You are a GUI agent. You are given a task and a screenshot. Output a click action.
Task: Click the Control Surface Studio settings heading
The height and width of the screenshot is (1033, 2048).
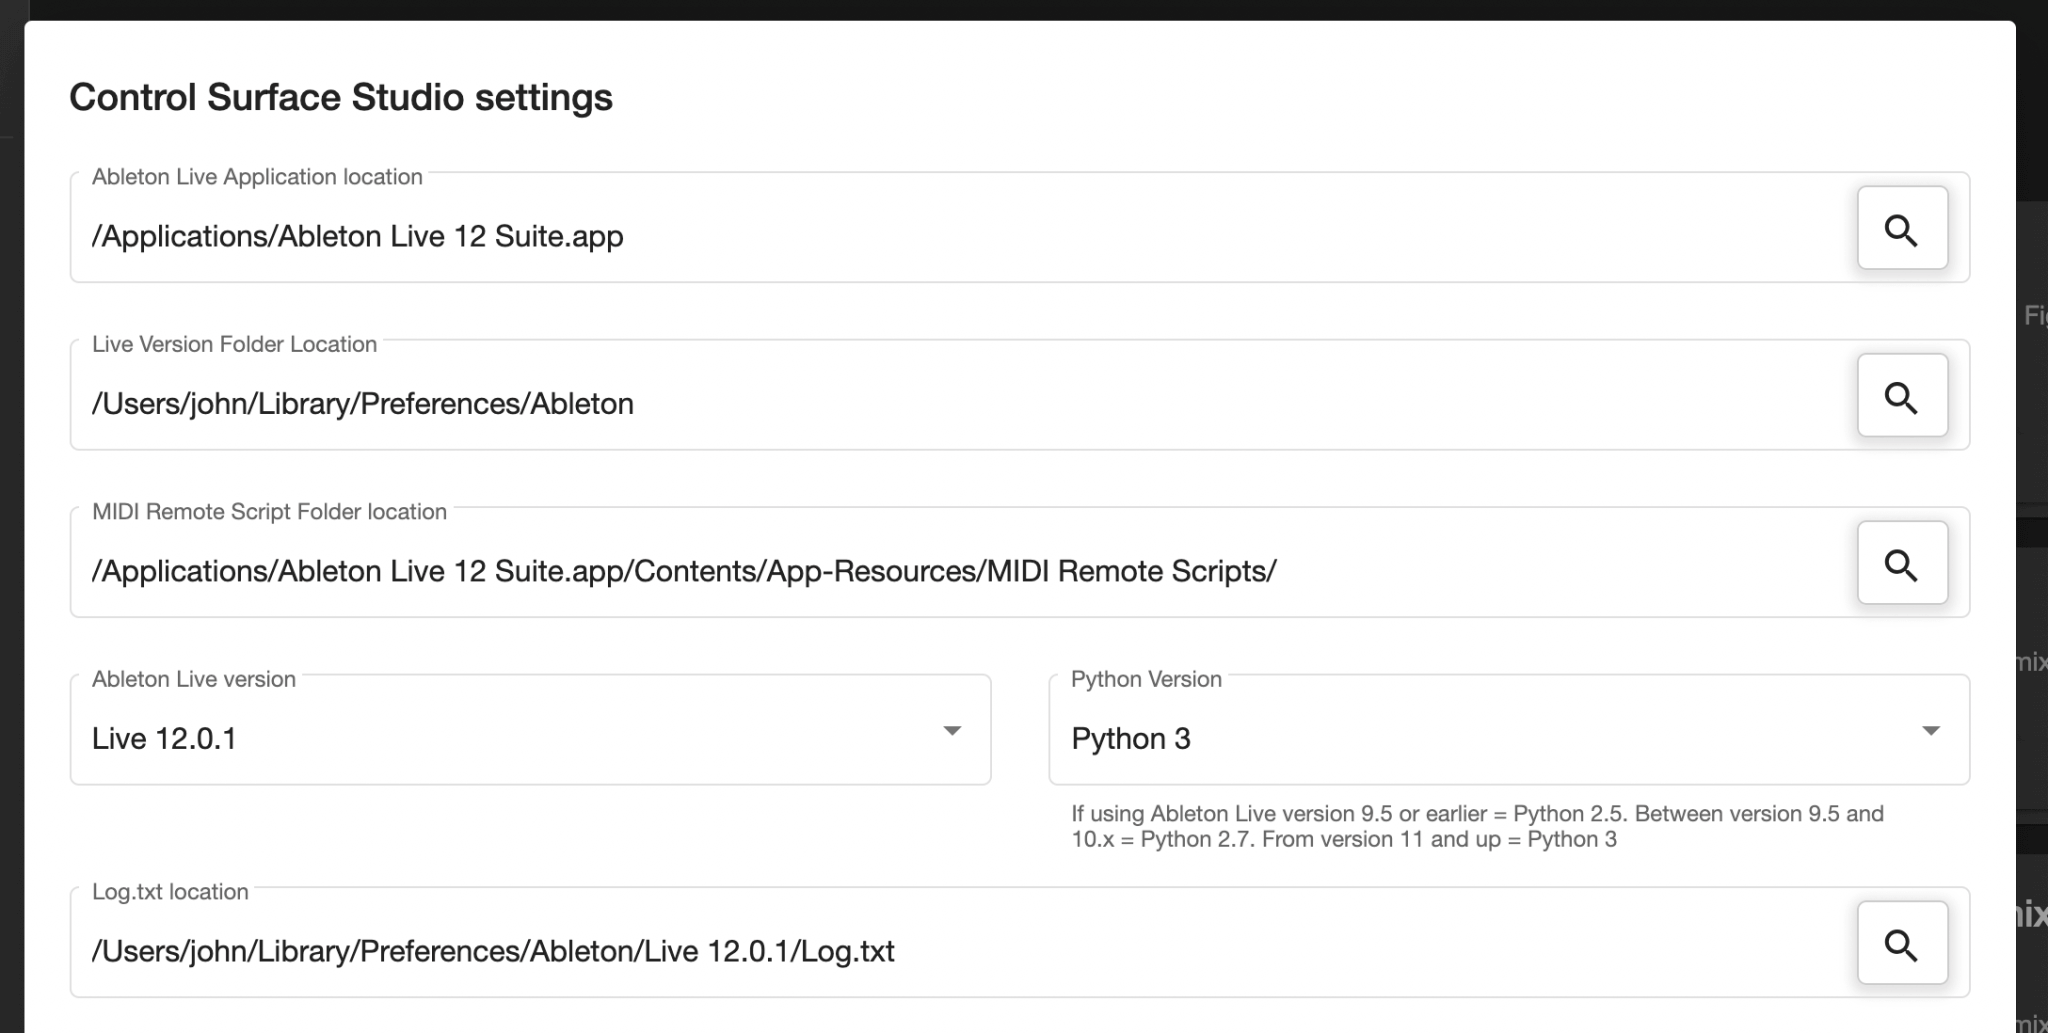click(x=341, y=97)
